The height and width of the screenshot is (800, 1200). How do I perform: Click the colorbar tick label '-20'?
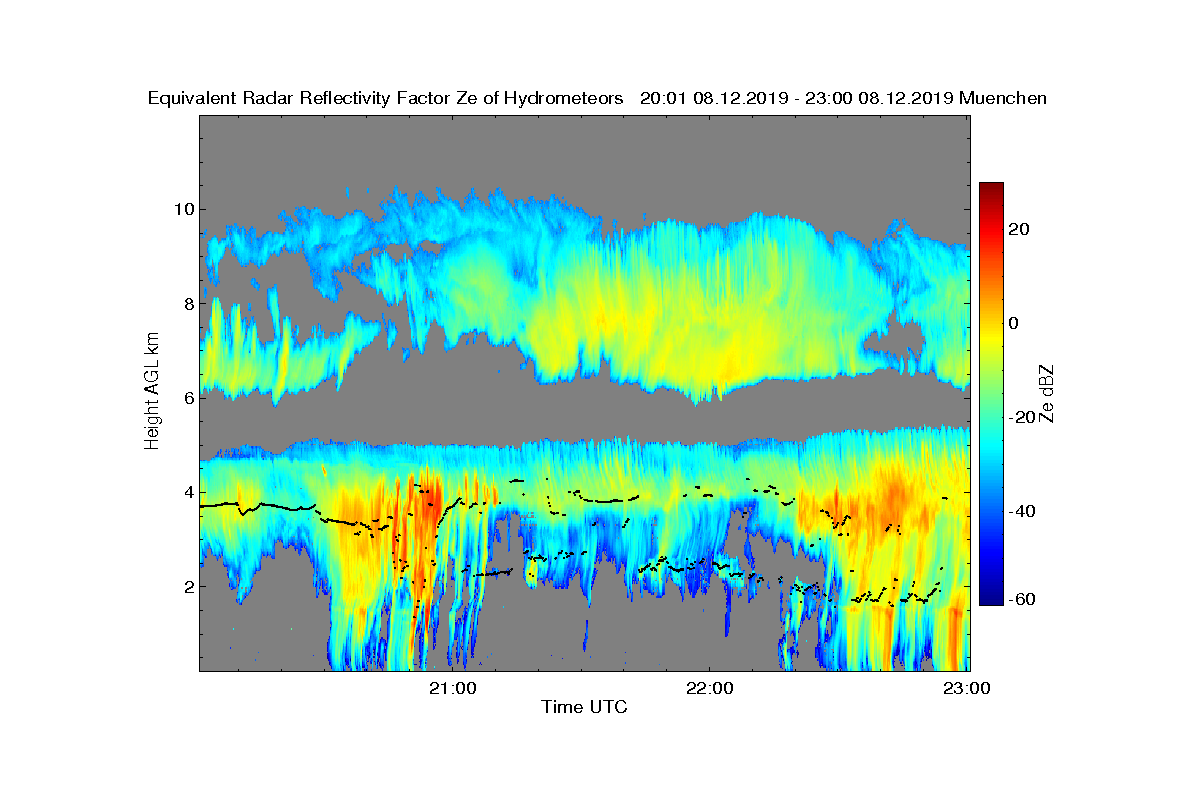[x=1021, y=417]
